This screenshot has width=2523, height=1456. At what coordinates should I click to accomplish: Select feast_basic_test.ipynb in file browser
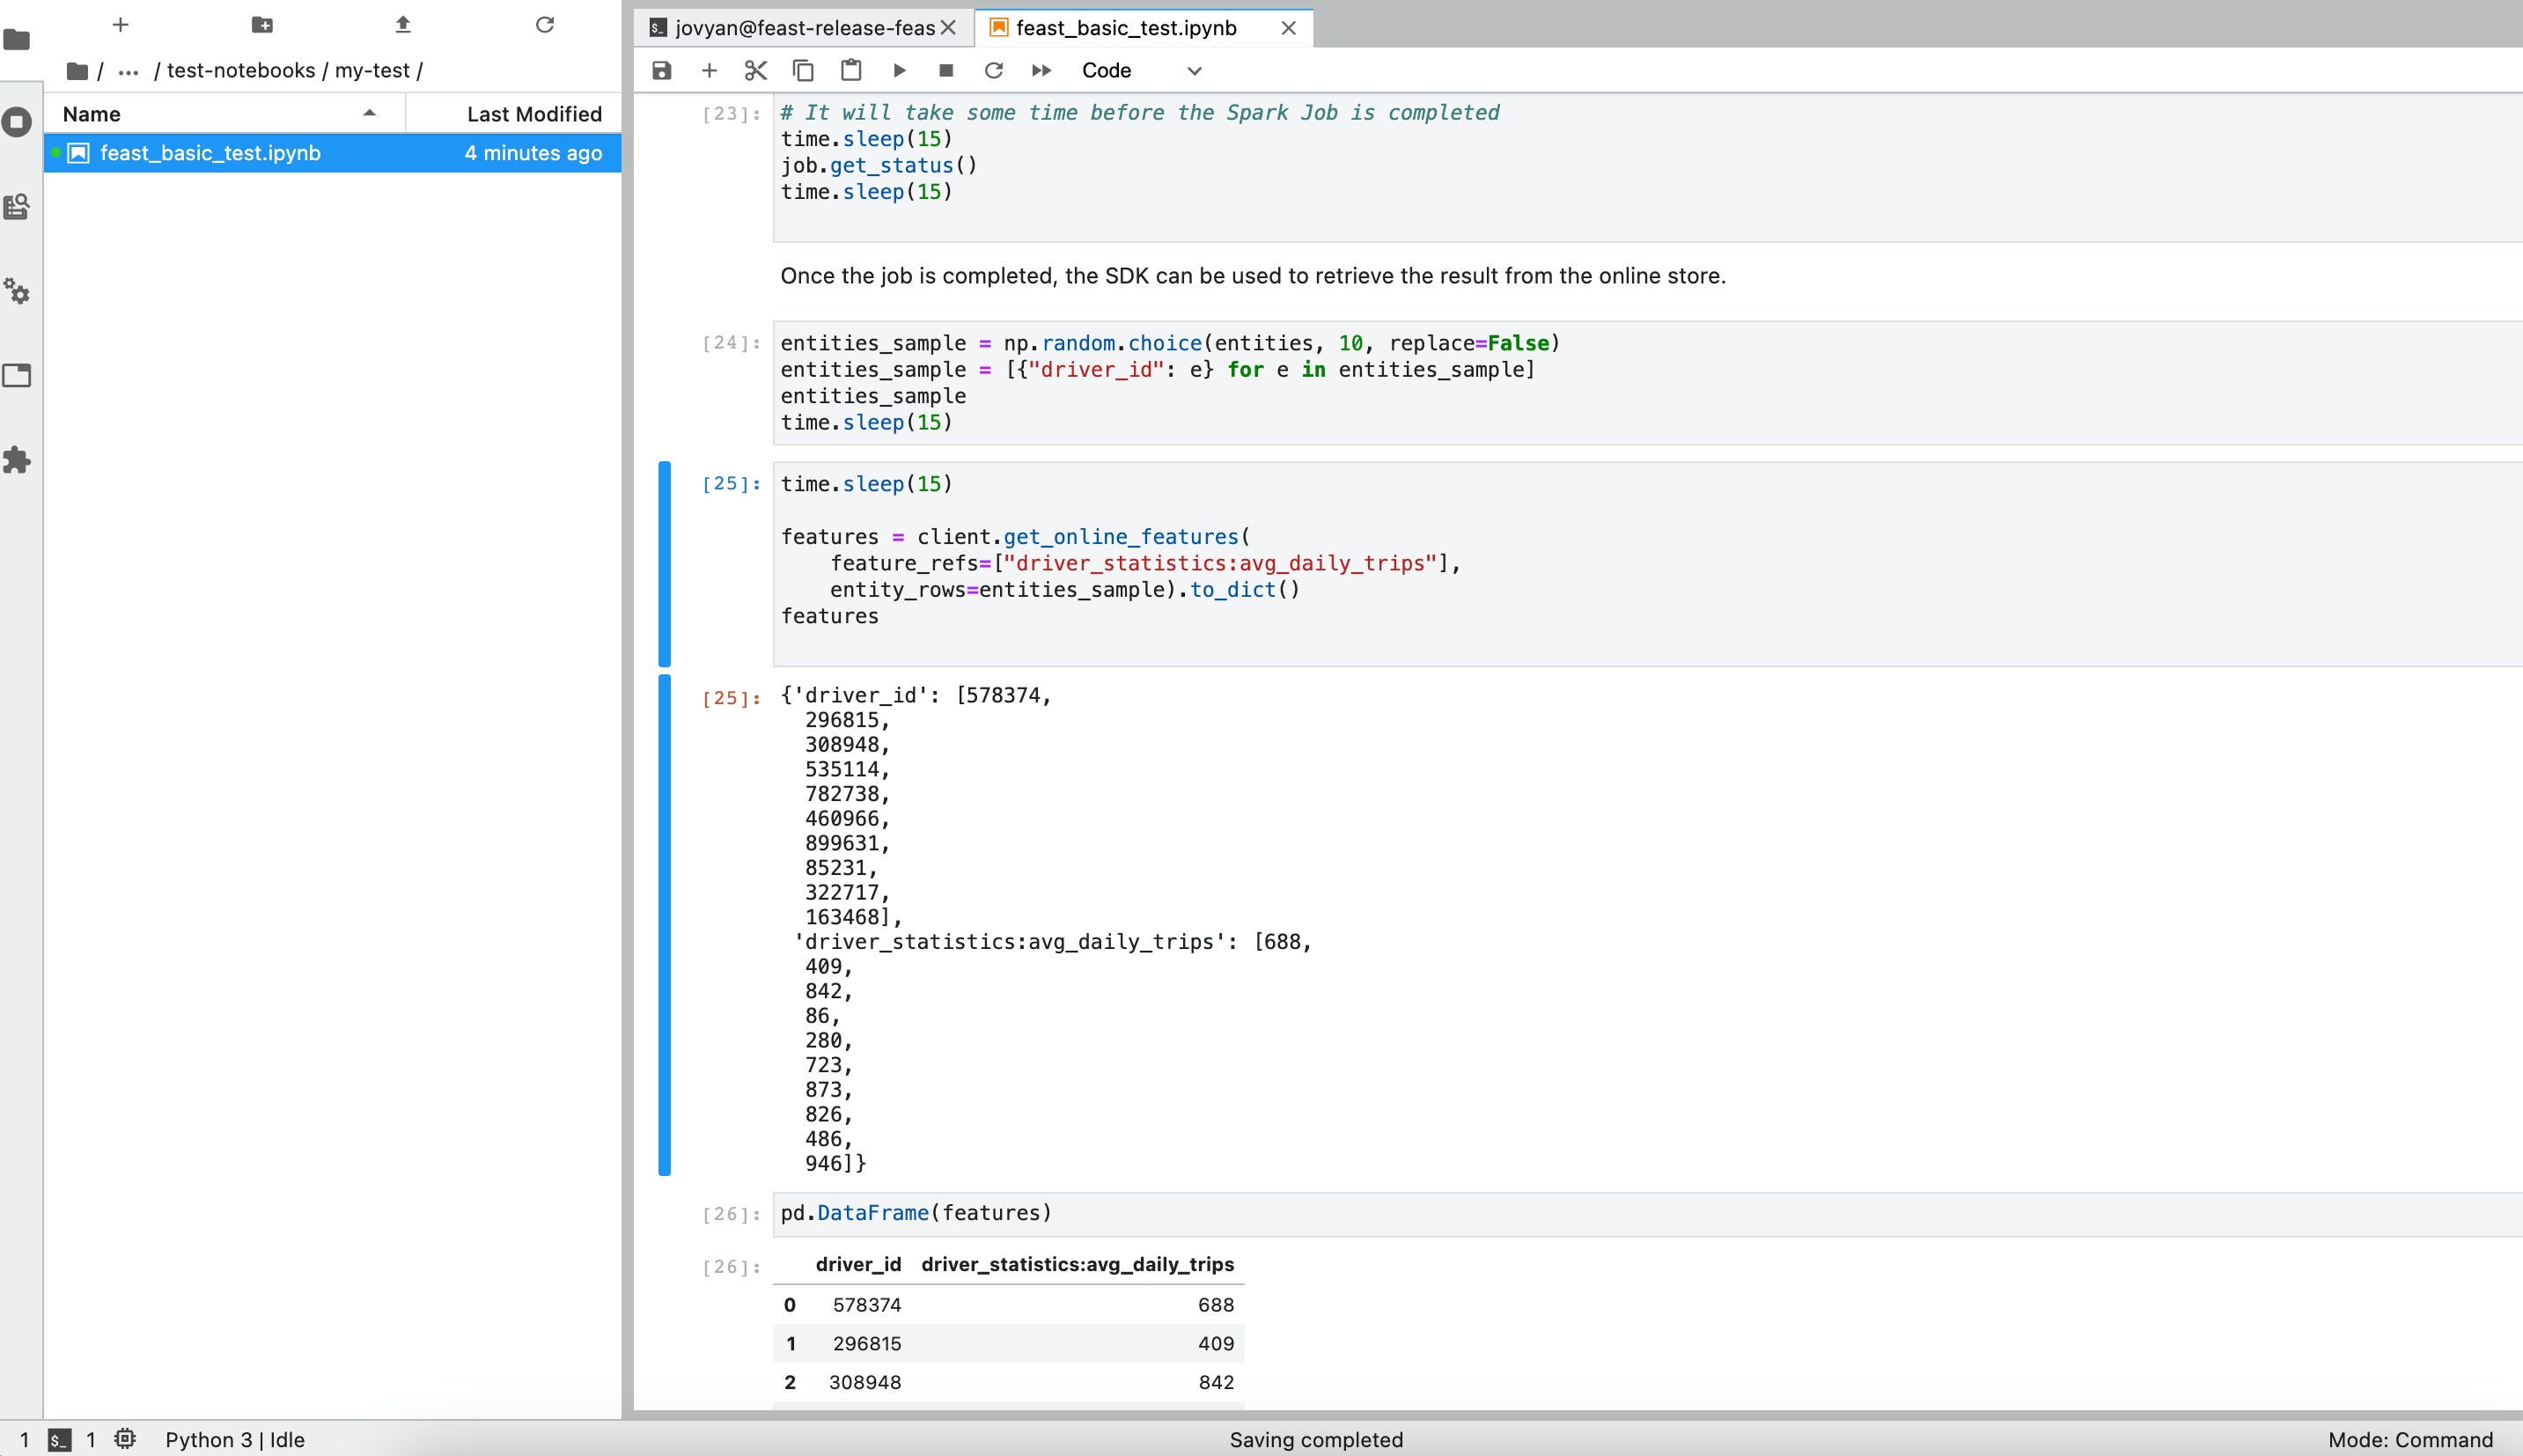tap(210, 153)
